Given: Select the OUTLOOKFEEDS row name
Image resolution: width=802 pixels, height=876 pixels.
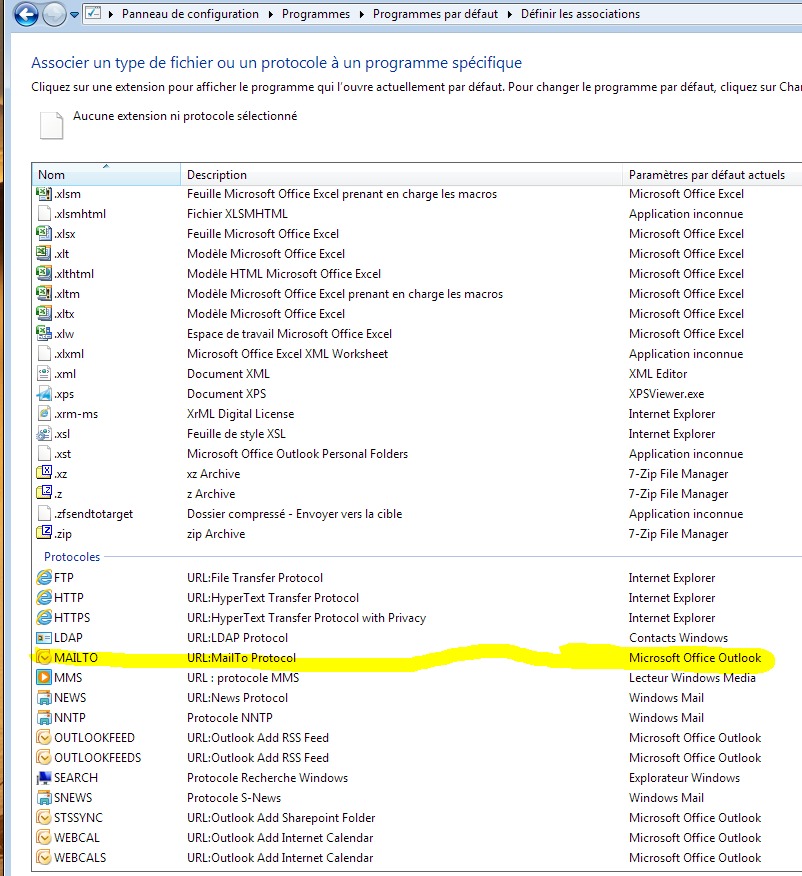Looking at the screenshot, I should pyautogui.click(x=98, y=758).
